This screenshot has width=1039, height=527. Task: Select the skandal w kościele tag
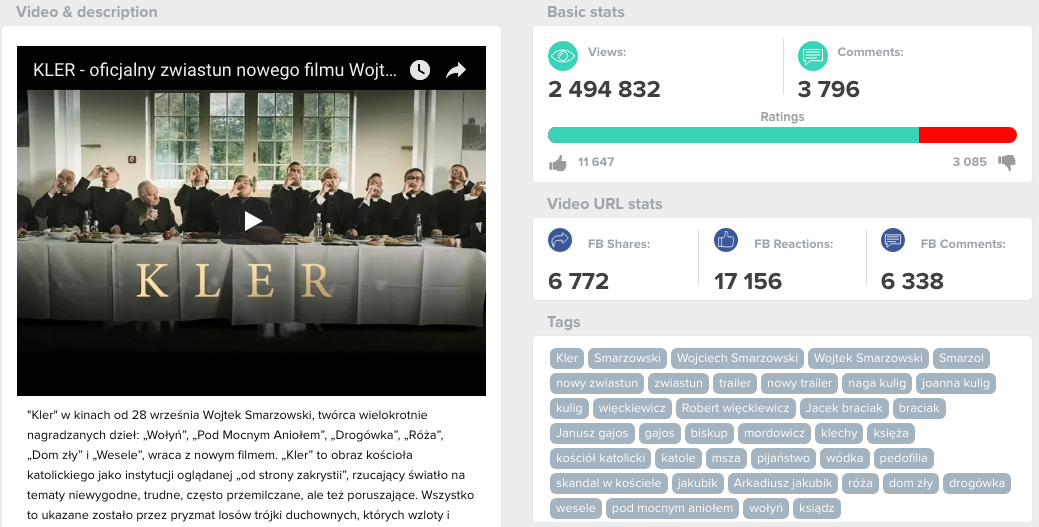pyautogui.click(x=608, y=483)
